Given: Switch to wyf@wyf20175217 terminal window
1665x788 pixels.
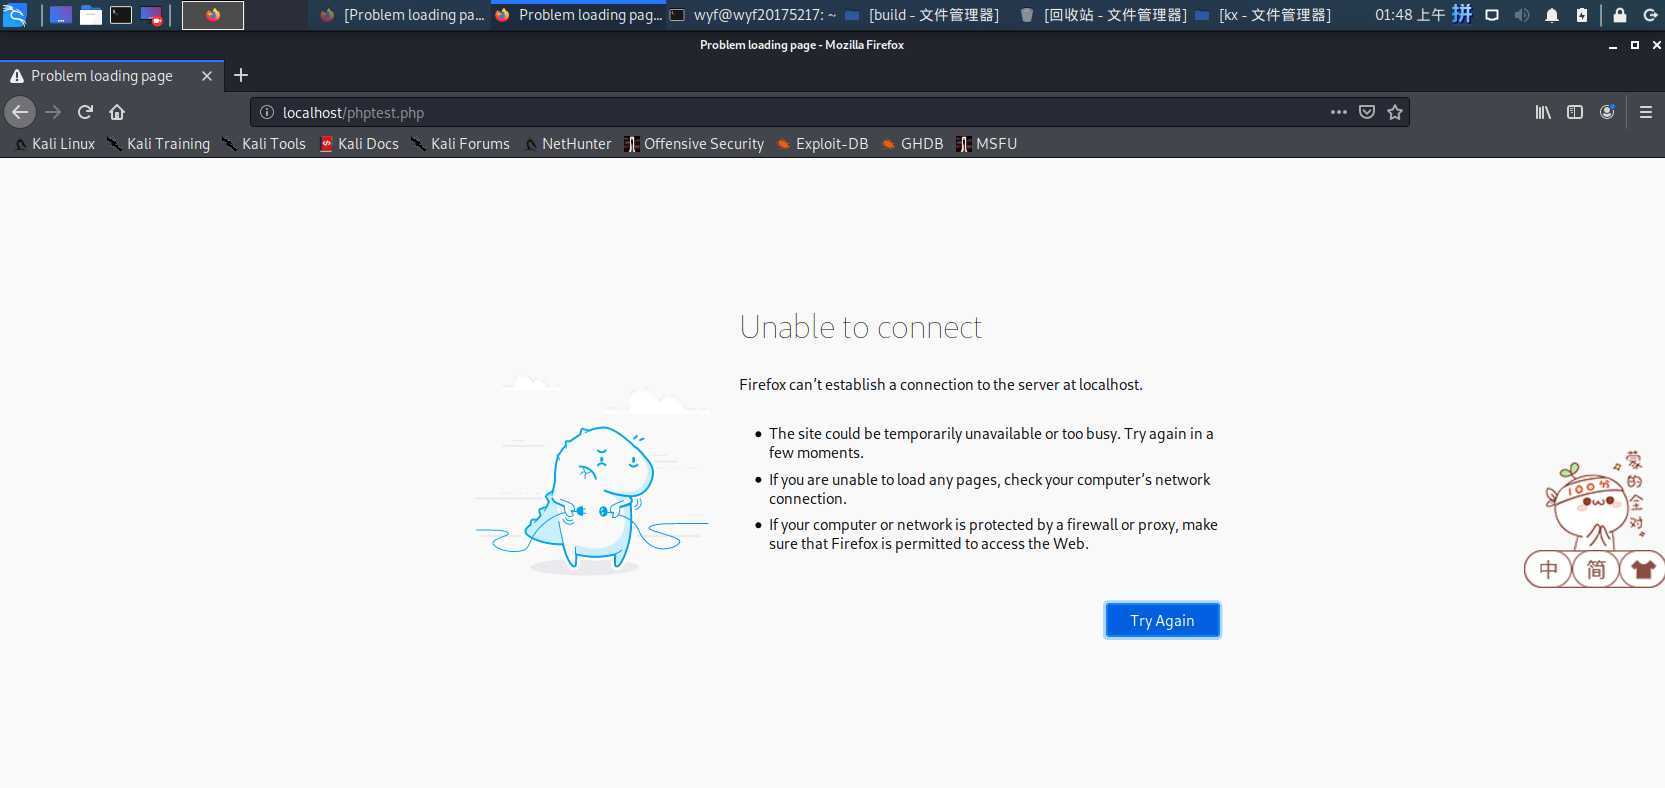Looking at the screenshot, I should (752, 15).
